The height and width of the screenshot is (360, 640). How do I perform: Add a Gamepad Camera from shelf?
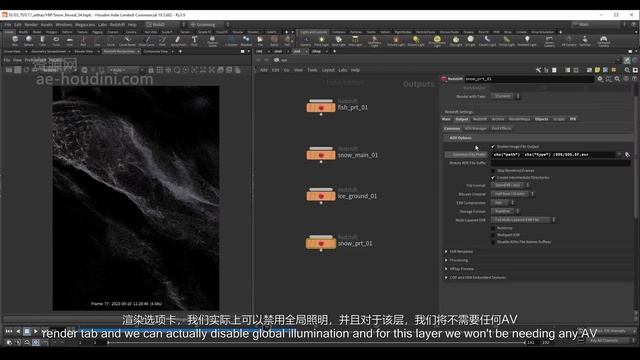(603, 41)
